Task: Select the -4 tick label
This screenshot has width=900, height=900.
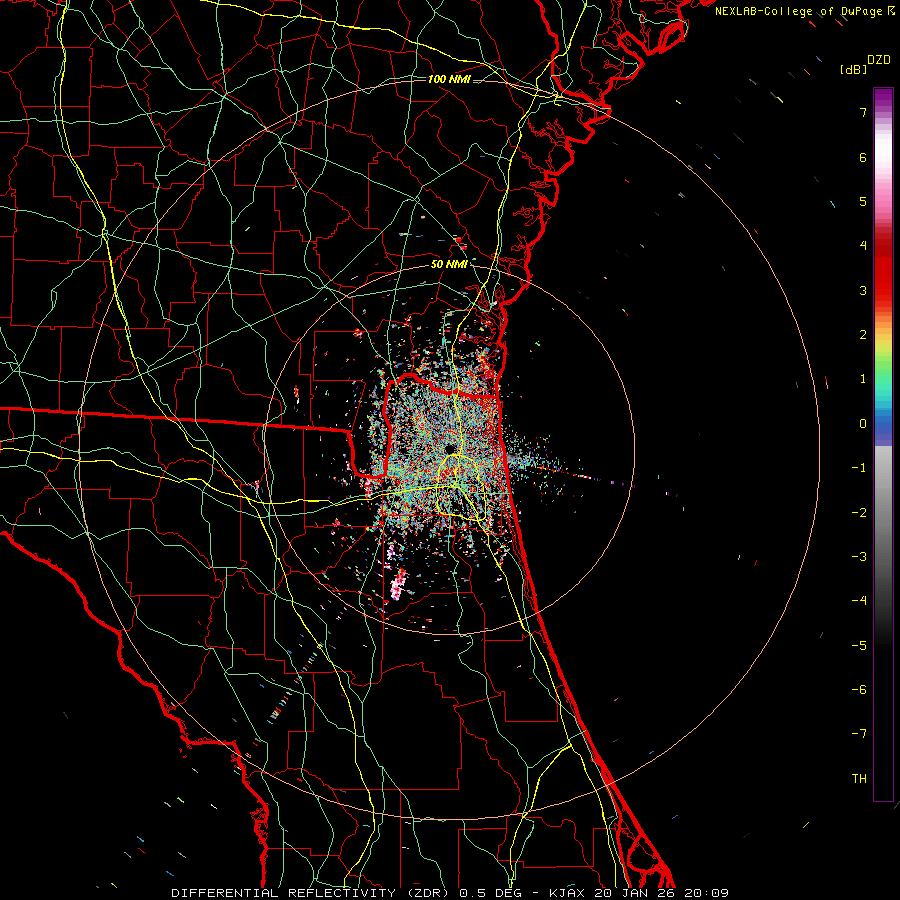Action: pos(859,600)
